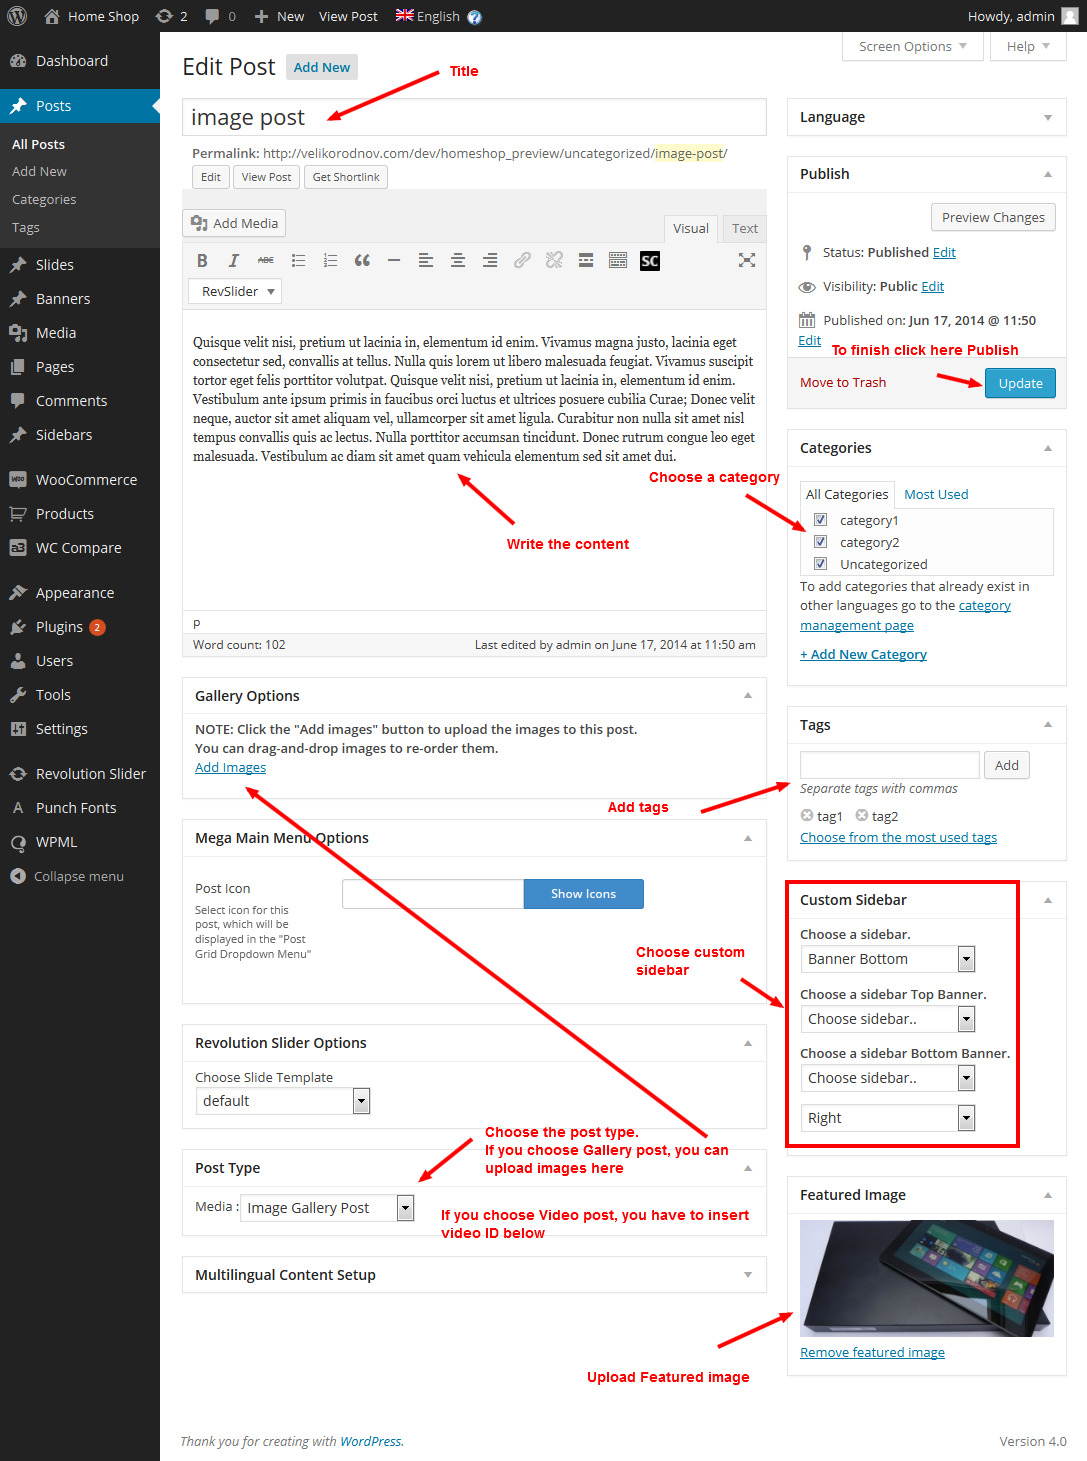The width and height of the screenshot is (1087, 1461).
Task: Click the featured image thumbnail
Action: [x=926, y=1278]
